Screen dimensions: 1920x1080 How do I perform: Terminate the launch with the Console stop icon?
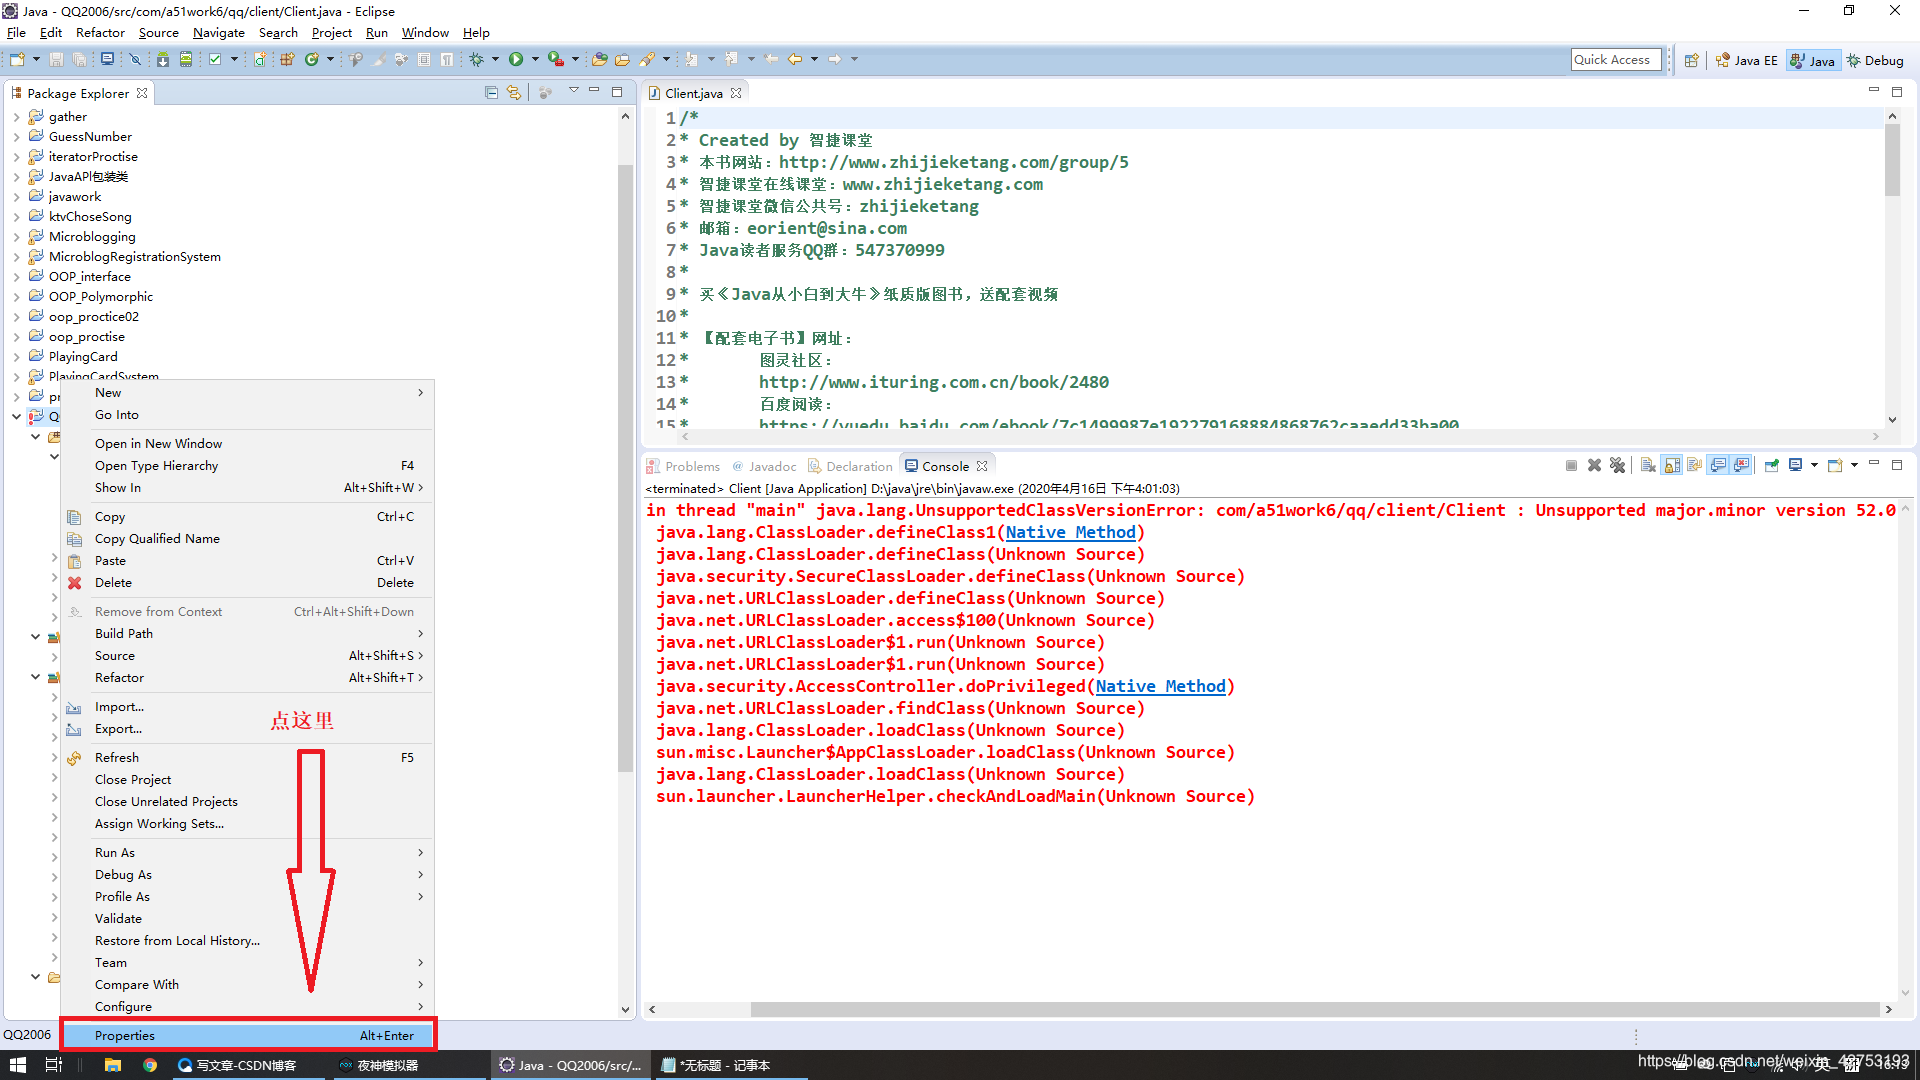pos(1571,466)
